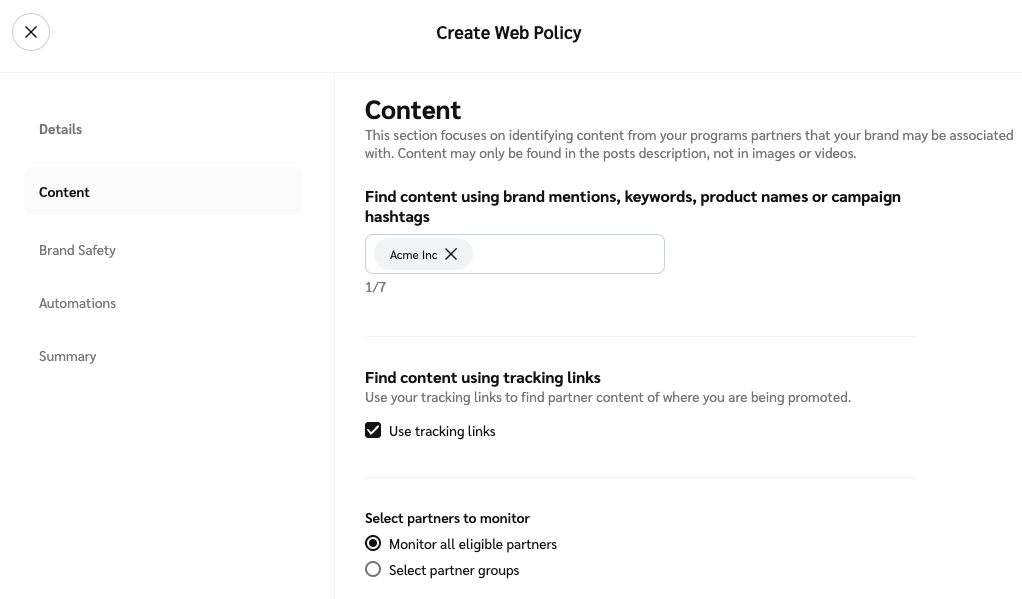Click the 'Select partners to monitor' heading
Viewport: 1022px width, 599px height.
(x=447, y=518)
